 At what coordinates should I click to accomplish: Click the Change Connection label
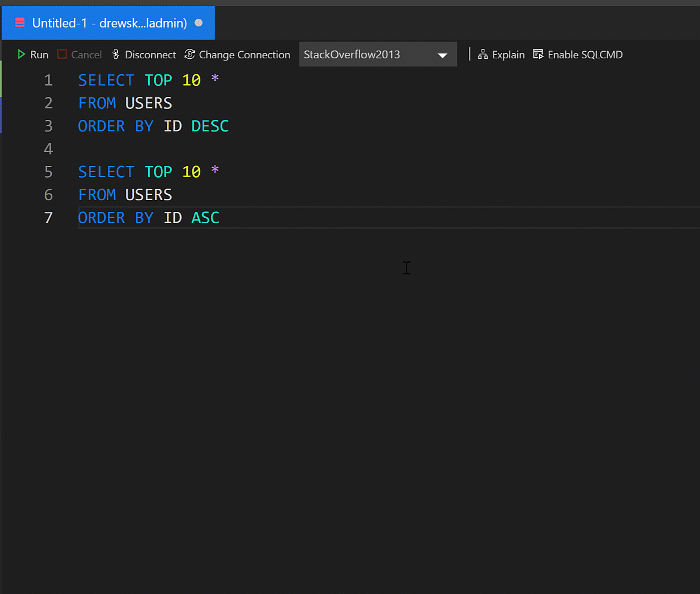tap(245, 55)
